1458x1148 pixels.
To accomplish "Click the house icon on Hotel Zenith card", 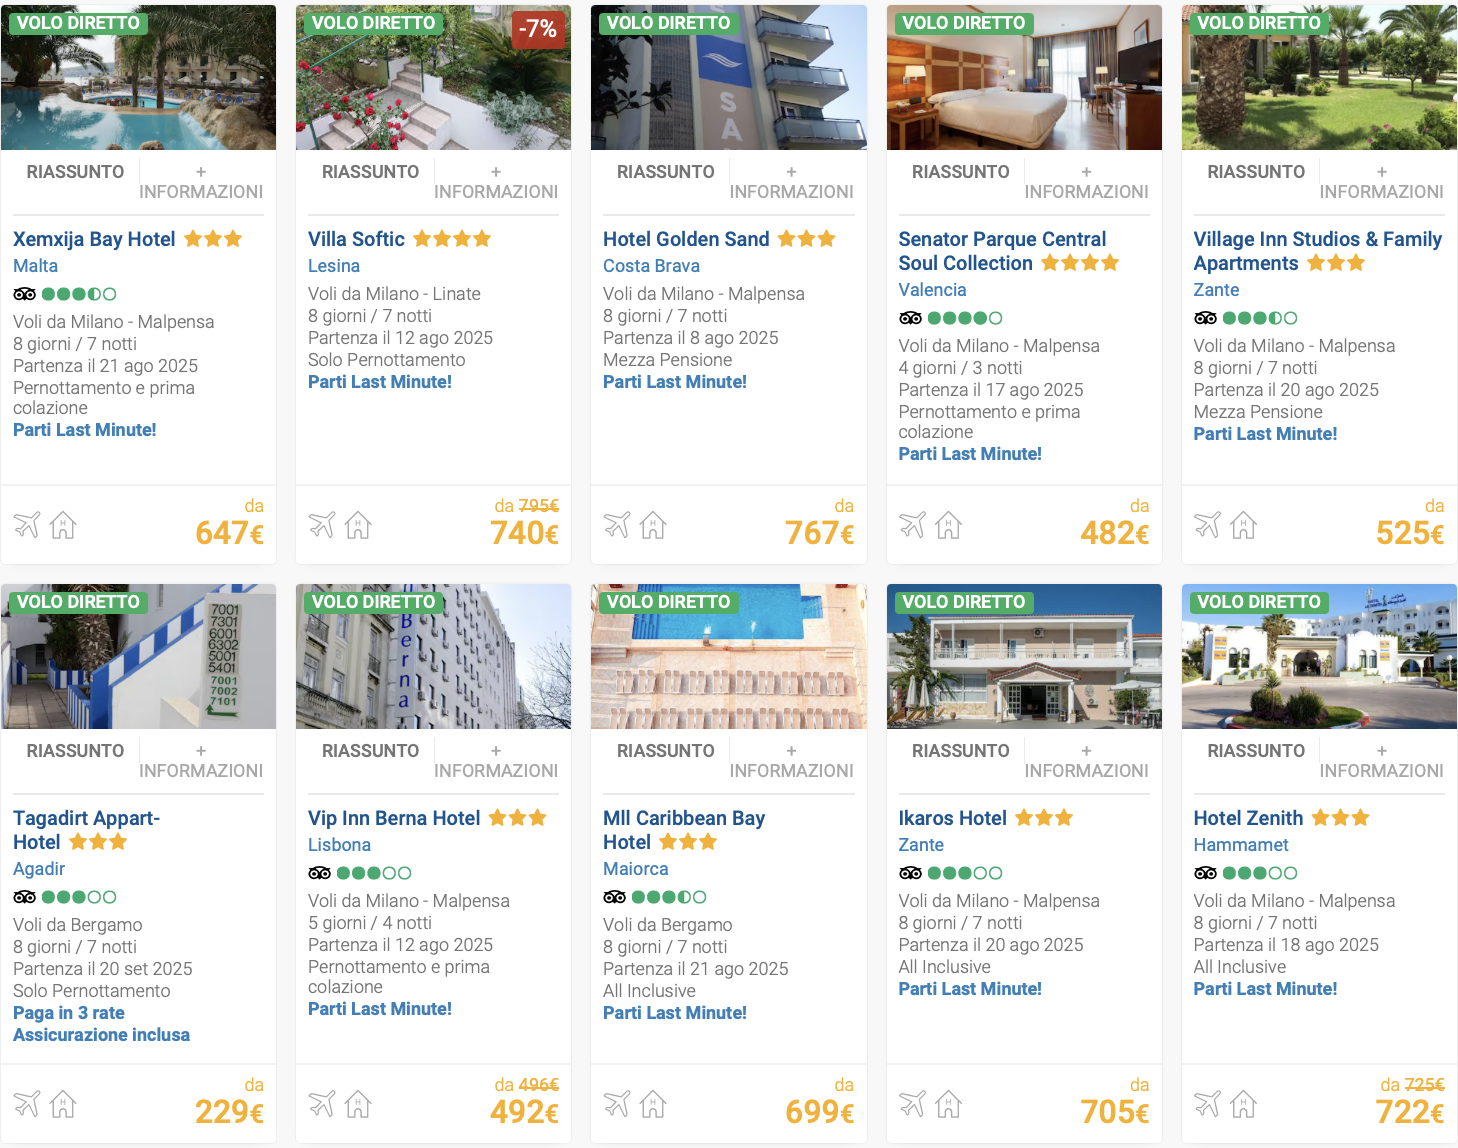I will [x=1243, y=1103].
